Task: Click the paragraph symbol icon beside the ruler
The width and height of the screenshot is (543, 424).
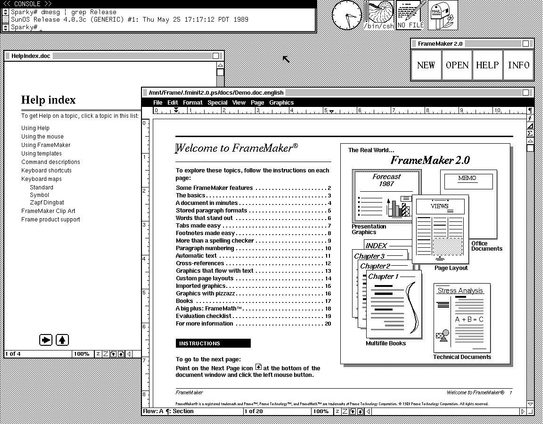Action: pyautogui.click(x=530, y=111)
